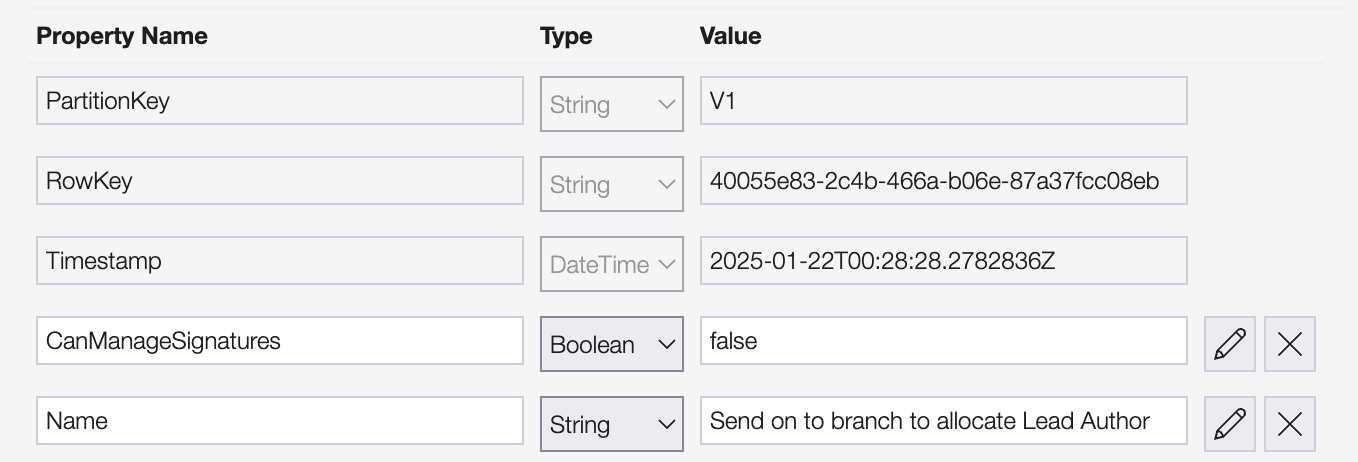Remove the Name property with X icon

(1290, 424)
